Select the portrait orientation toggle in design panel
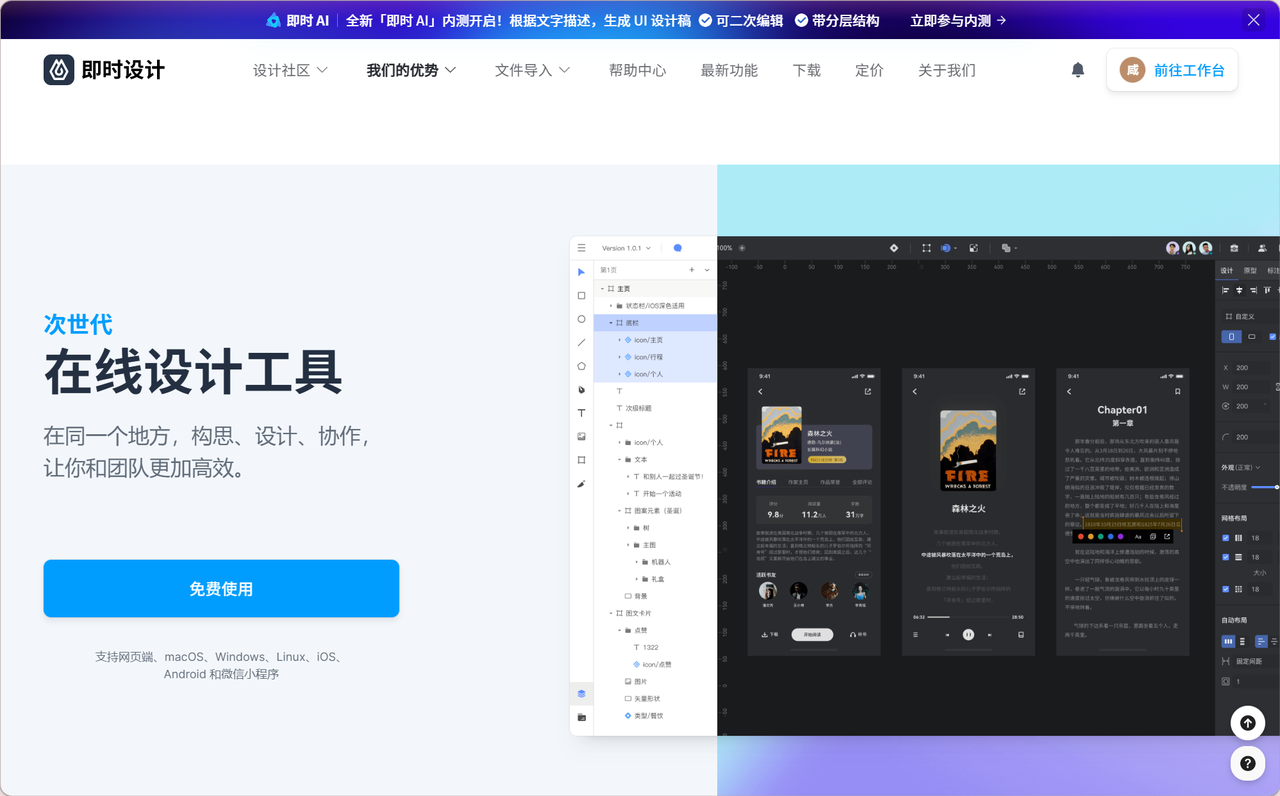Viewport: 1280px width, 796px height. (1232, 337)
